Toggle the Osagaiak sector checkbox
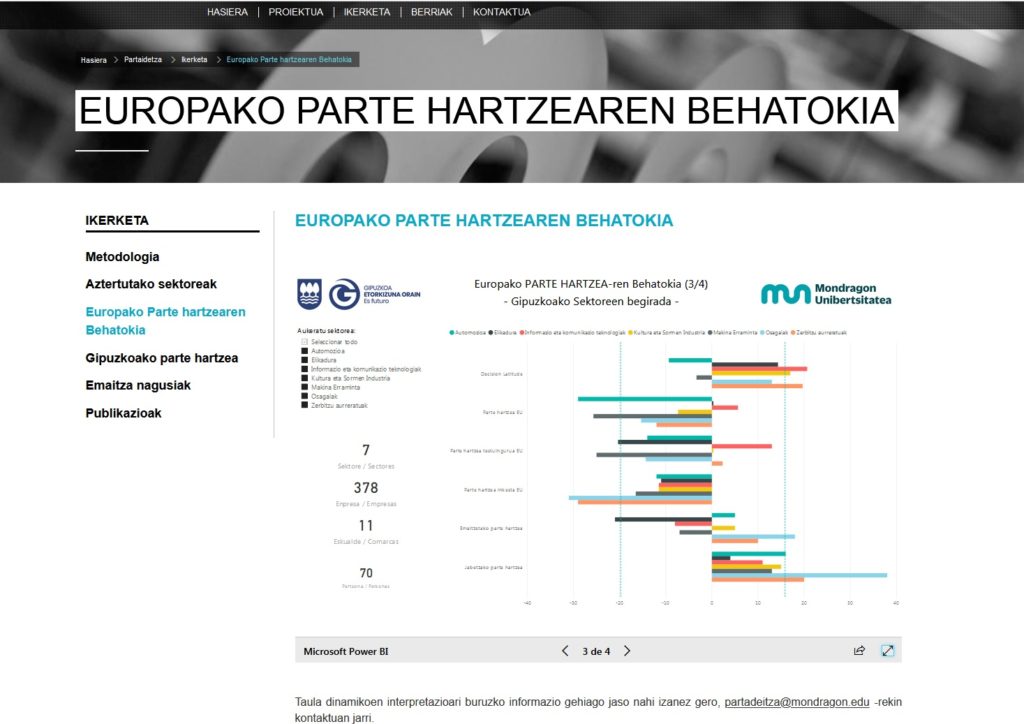 tap(304, 396)
